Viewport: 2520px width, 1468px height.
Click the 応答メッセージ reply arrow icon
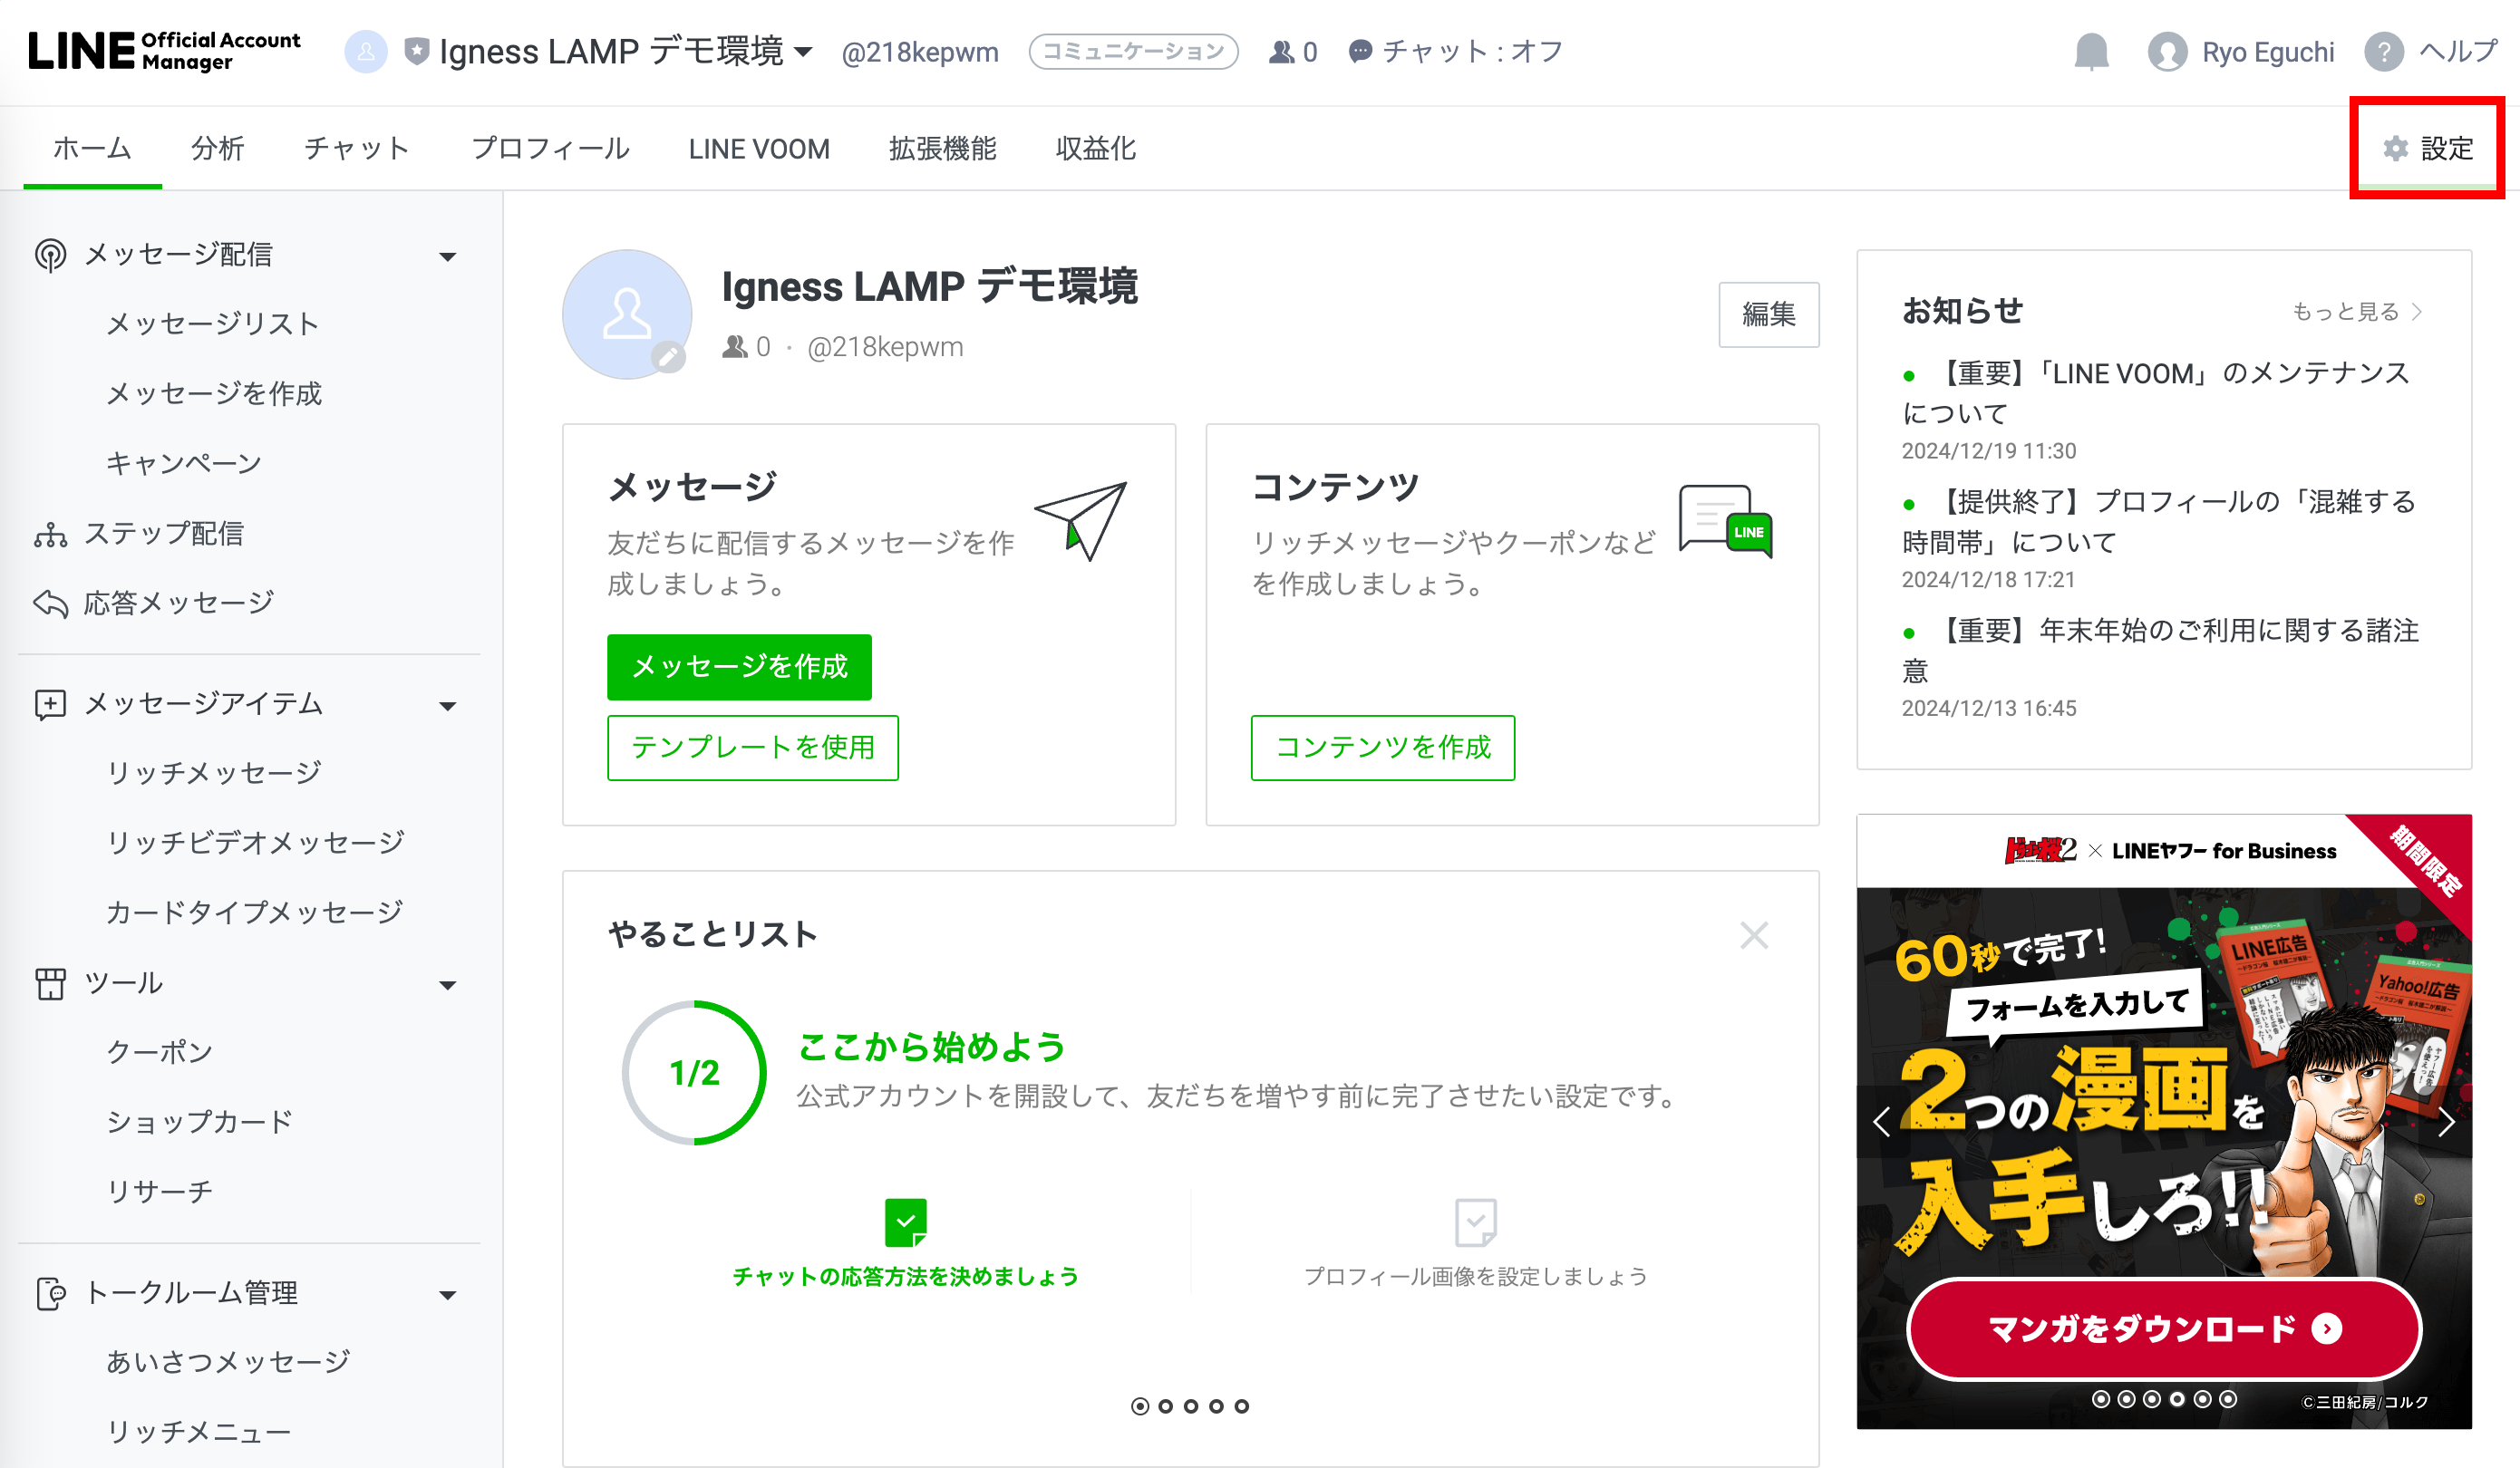(x=50, y=604)
